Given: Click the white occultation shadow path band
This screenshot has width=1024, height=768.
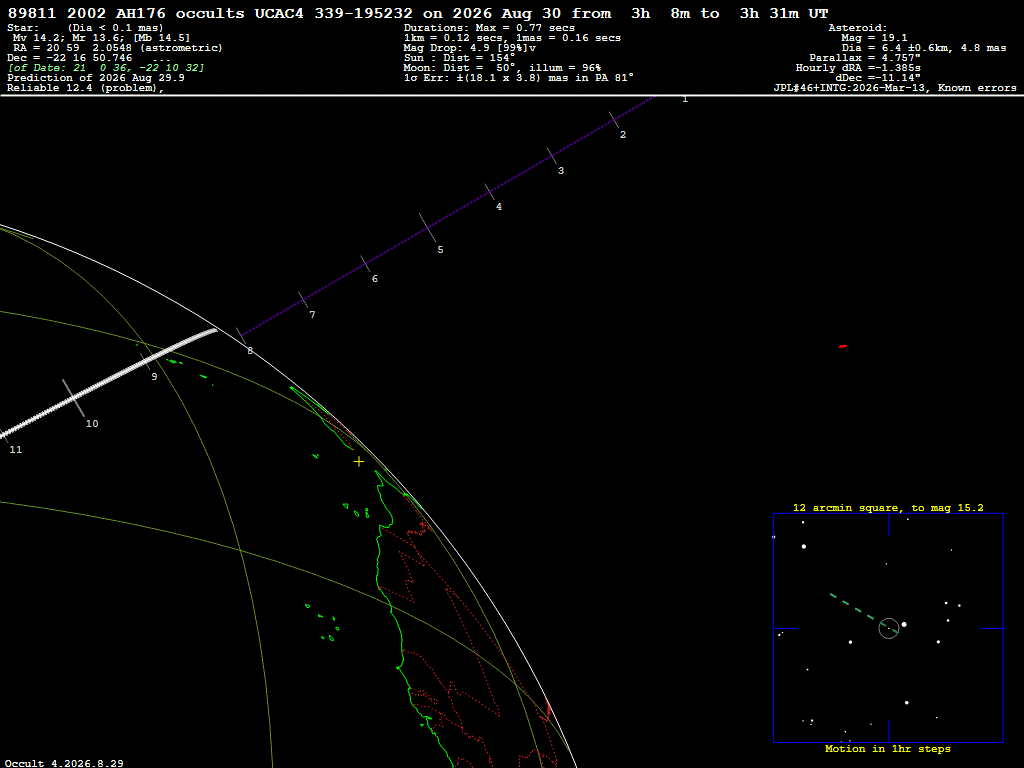Looking at the screenshot, I should [108, 383].
